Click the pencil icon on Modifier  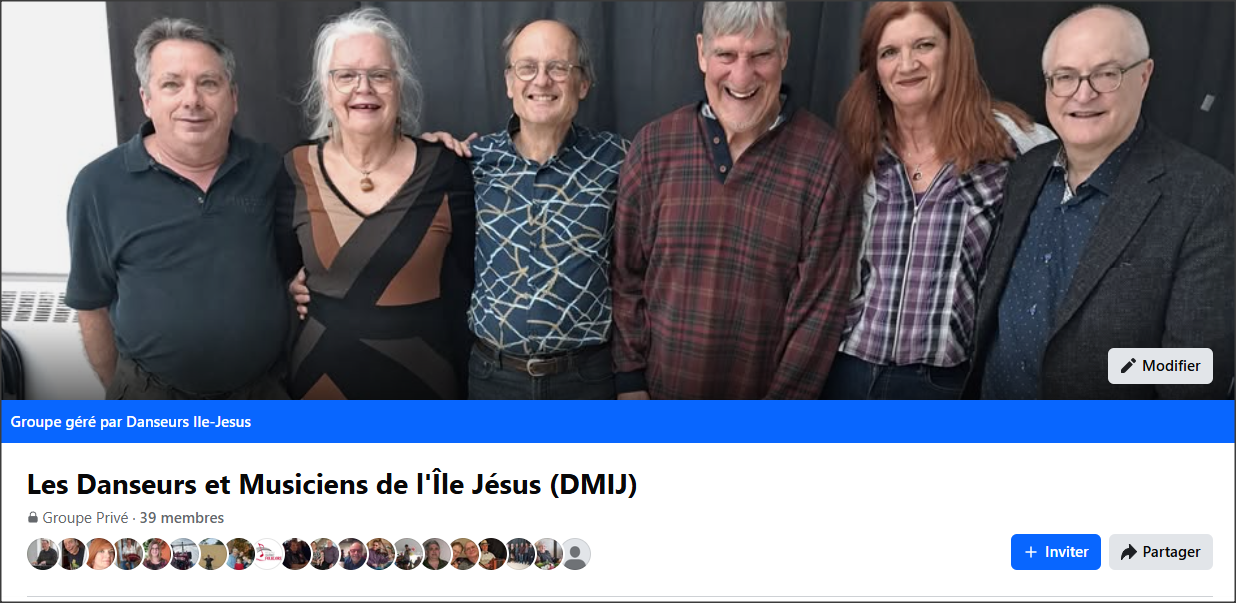click(x=1129, y=366)
